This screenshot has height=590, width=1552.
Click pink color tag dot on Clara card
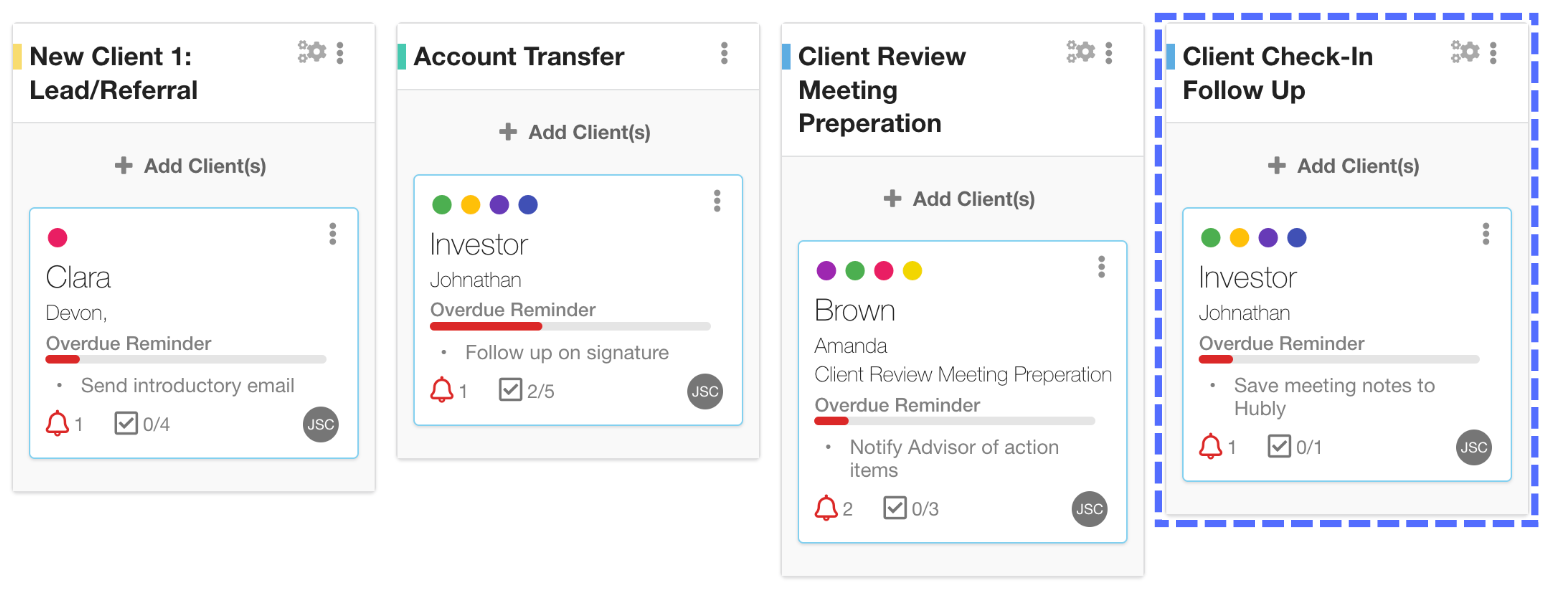[58, 238]
